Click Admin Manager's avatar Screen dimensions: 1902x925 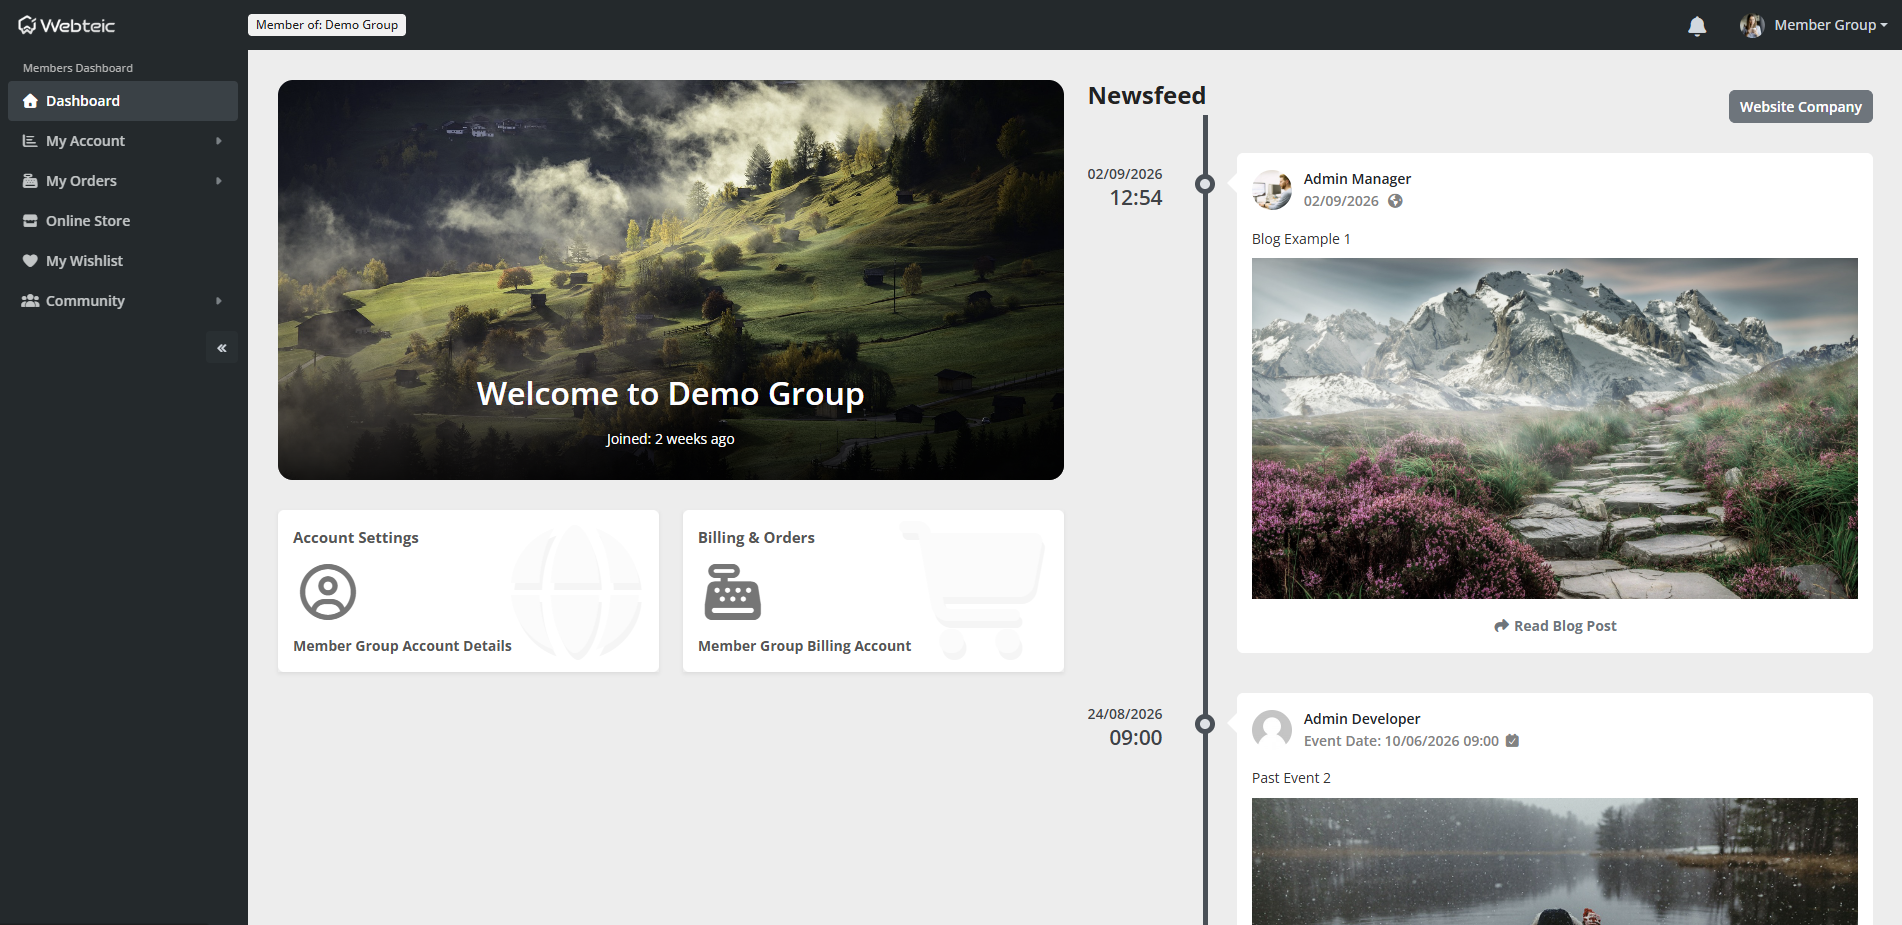pos(1272,190)
